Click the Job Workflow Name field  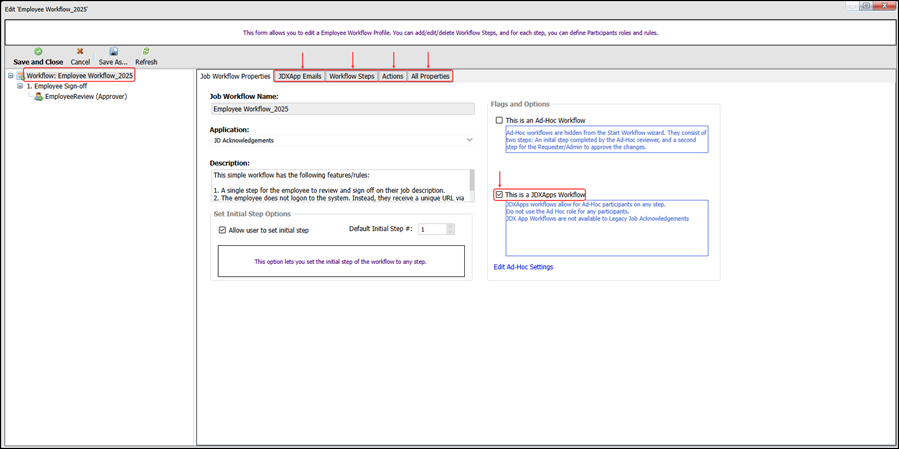341,109
